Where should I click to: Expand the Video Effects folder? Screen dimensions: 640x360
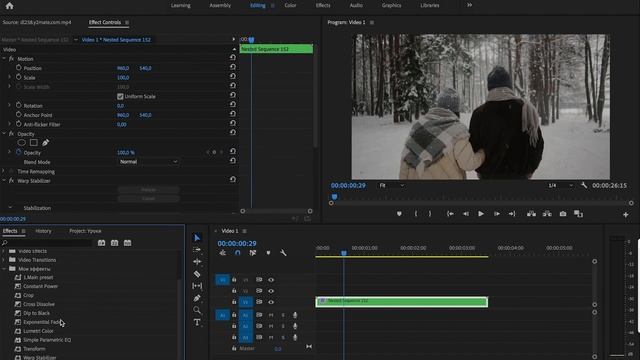coord(4,251)
